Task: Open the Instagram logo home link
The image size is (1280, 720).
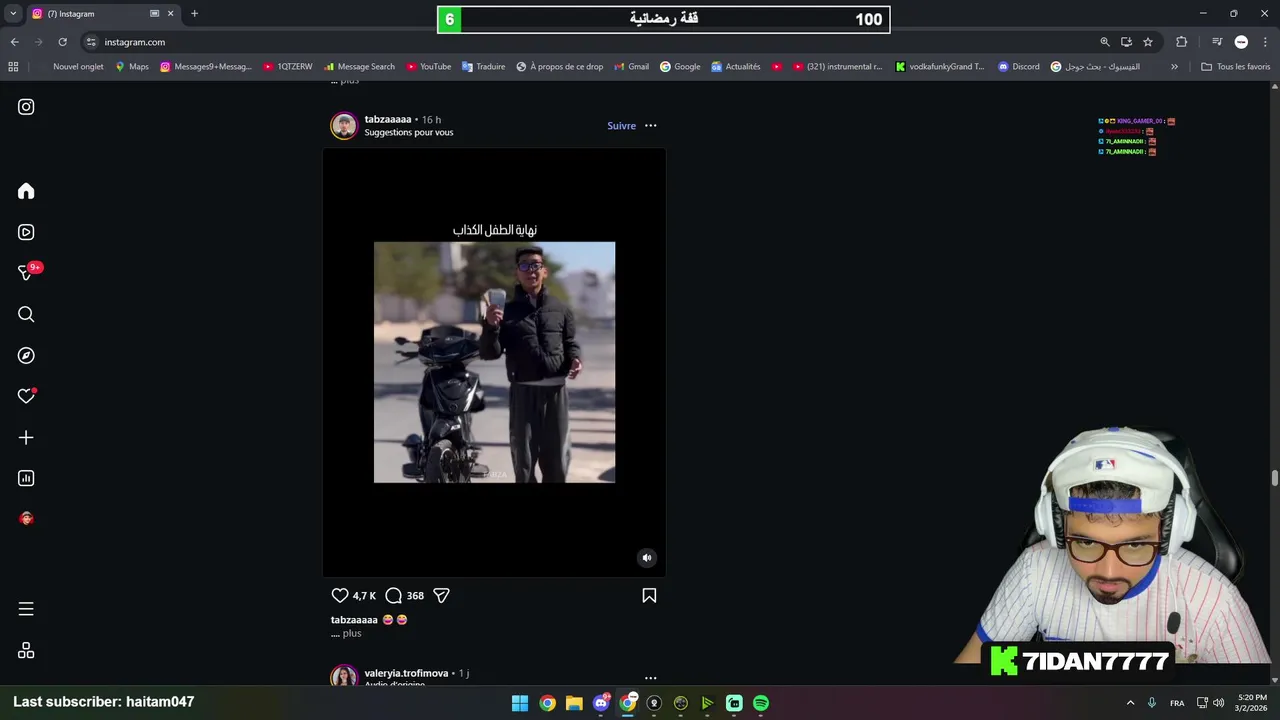Action: 26,107
